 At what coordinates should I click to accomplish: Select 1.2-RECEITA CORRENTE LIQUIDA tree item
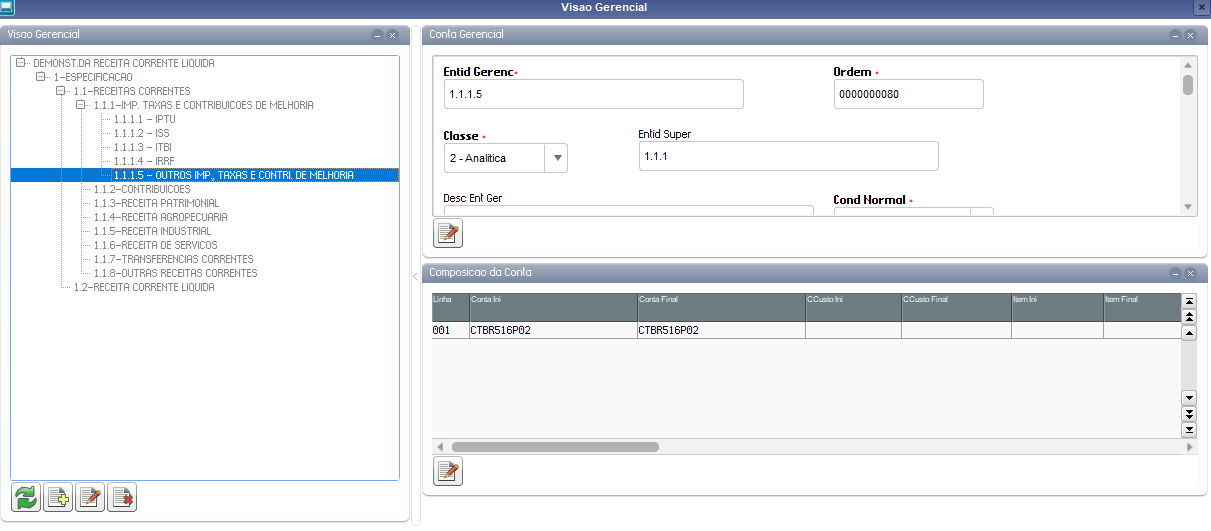point(144,287)
